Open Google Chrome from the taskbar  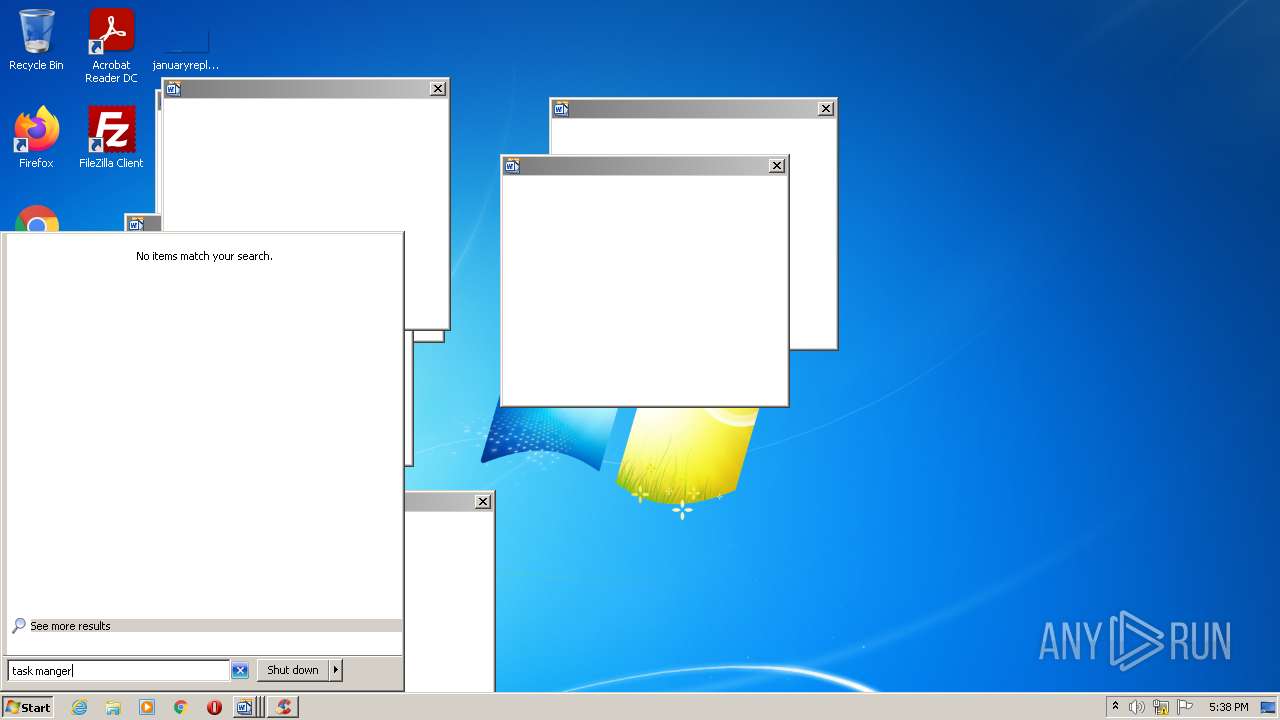(181, 707)
